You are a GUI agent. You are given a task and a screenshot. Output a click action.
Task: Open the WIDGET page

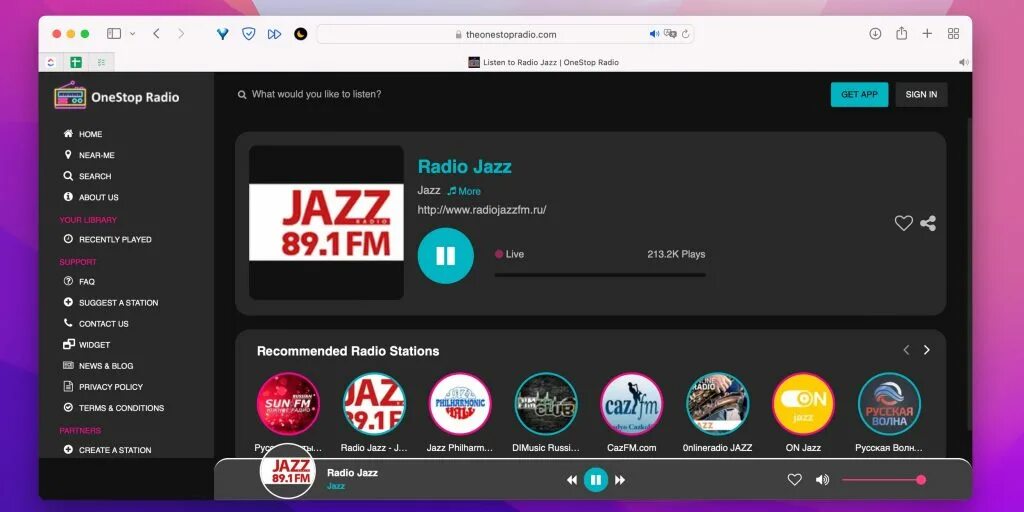point(86,345)
